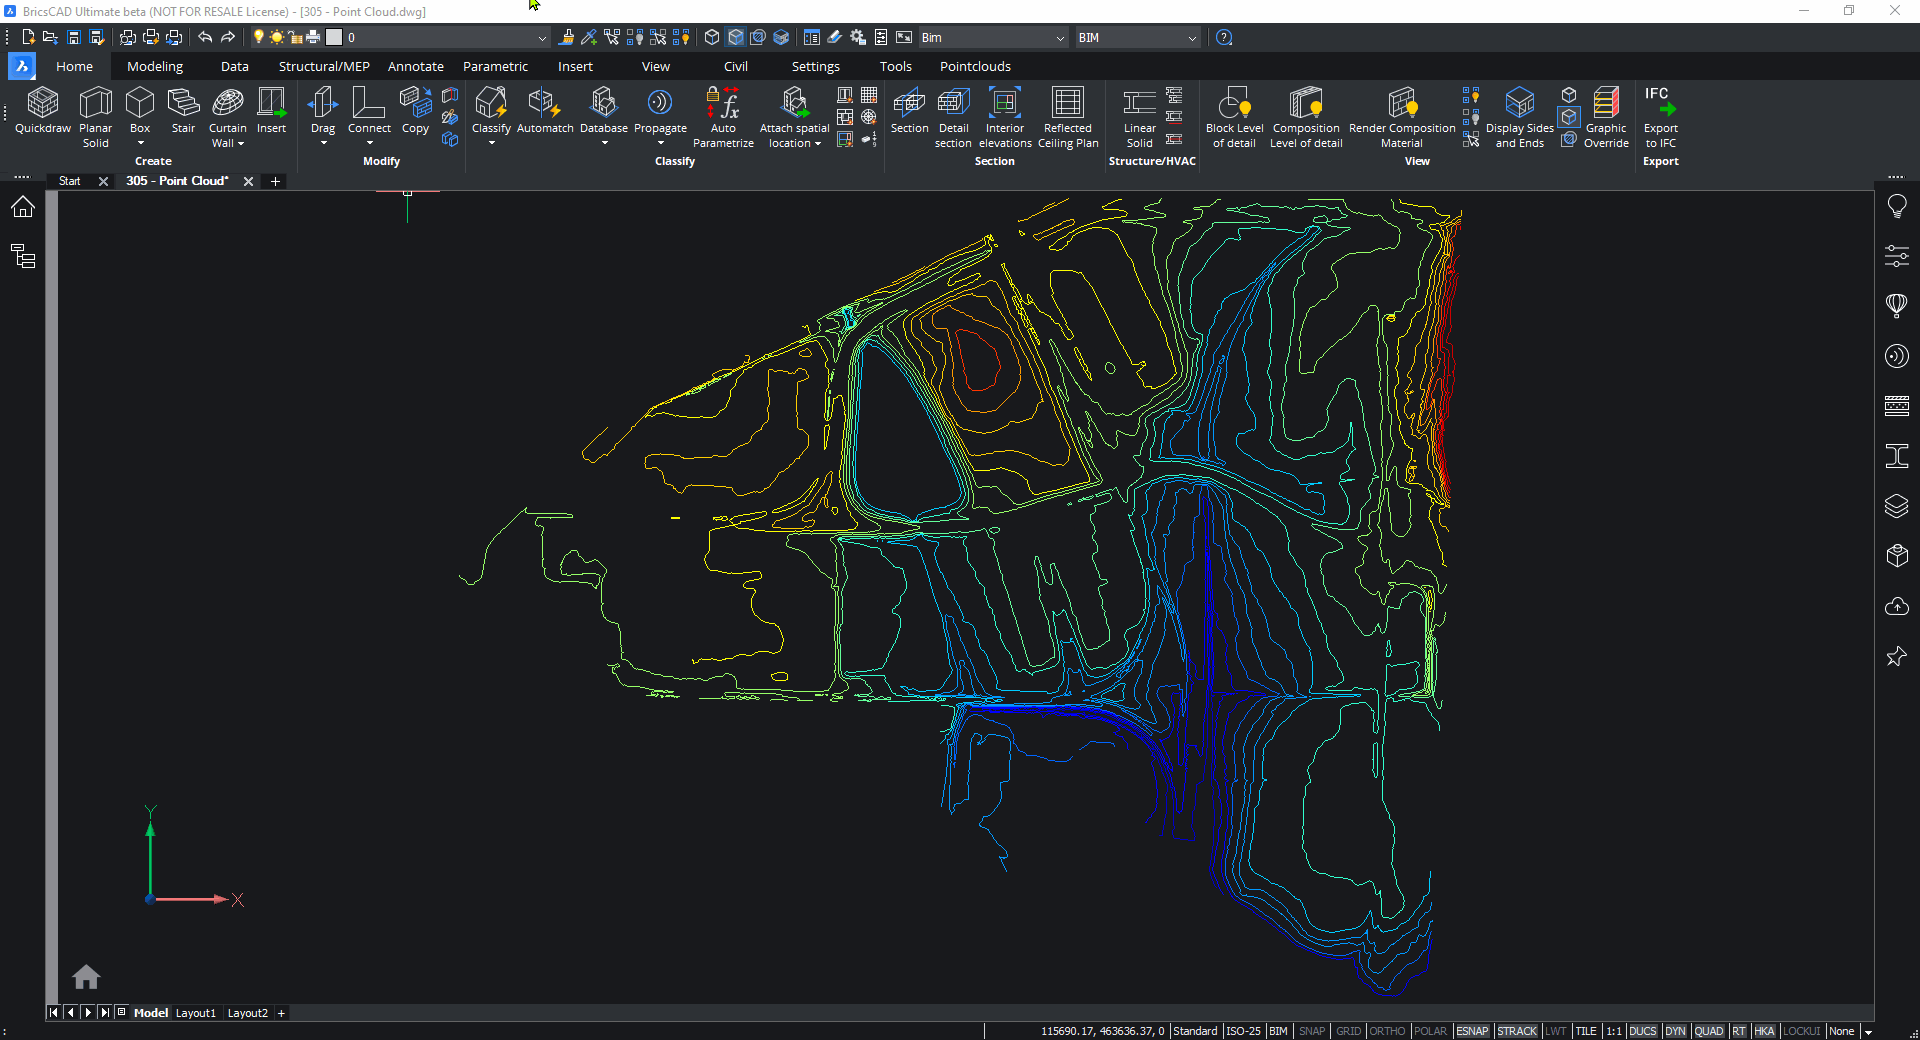Click the Save icon in the toolbar

coord(74,37)
